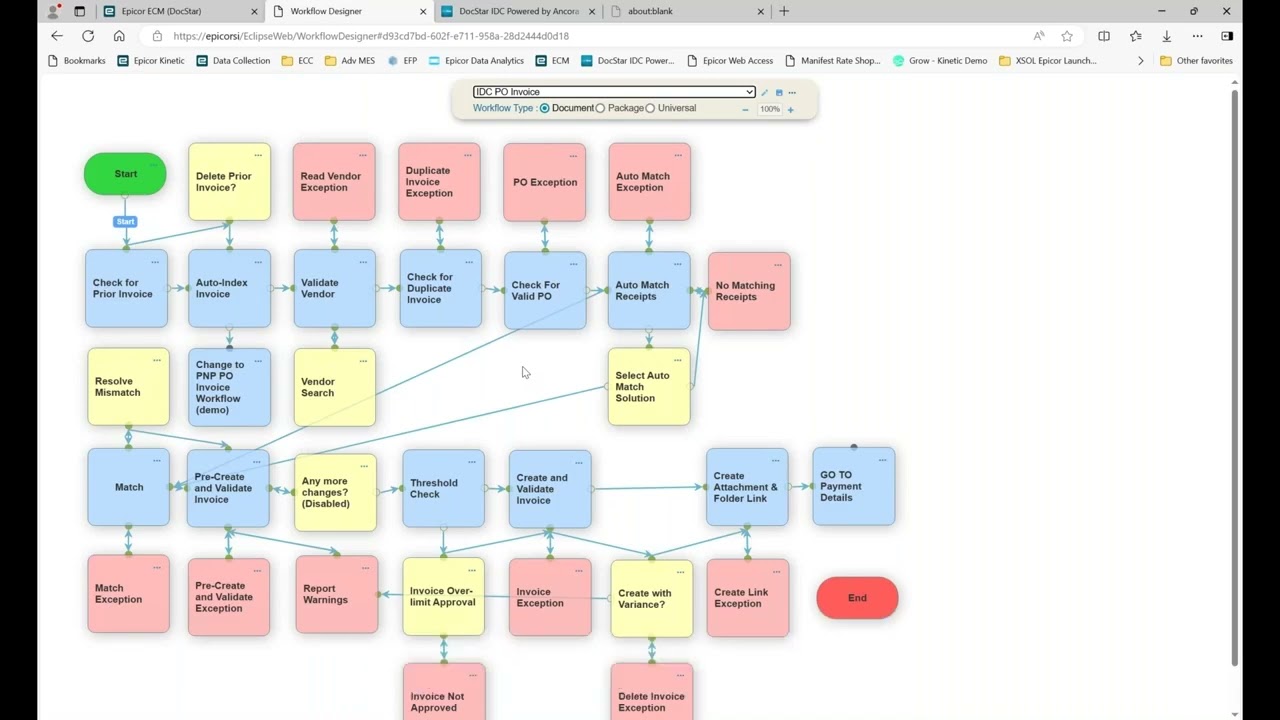Select the Match Exception step
This screenshot has width=1280, height=720.
point(128,594)
